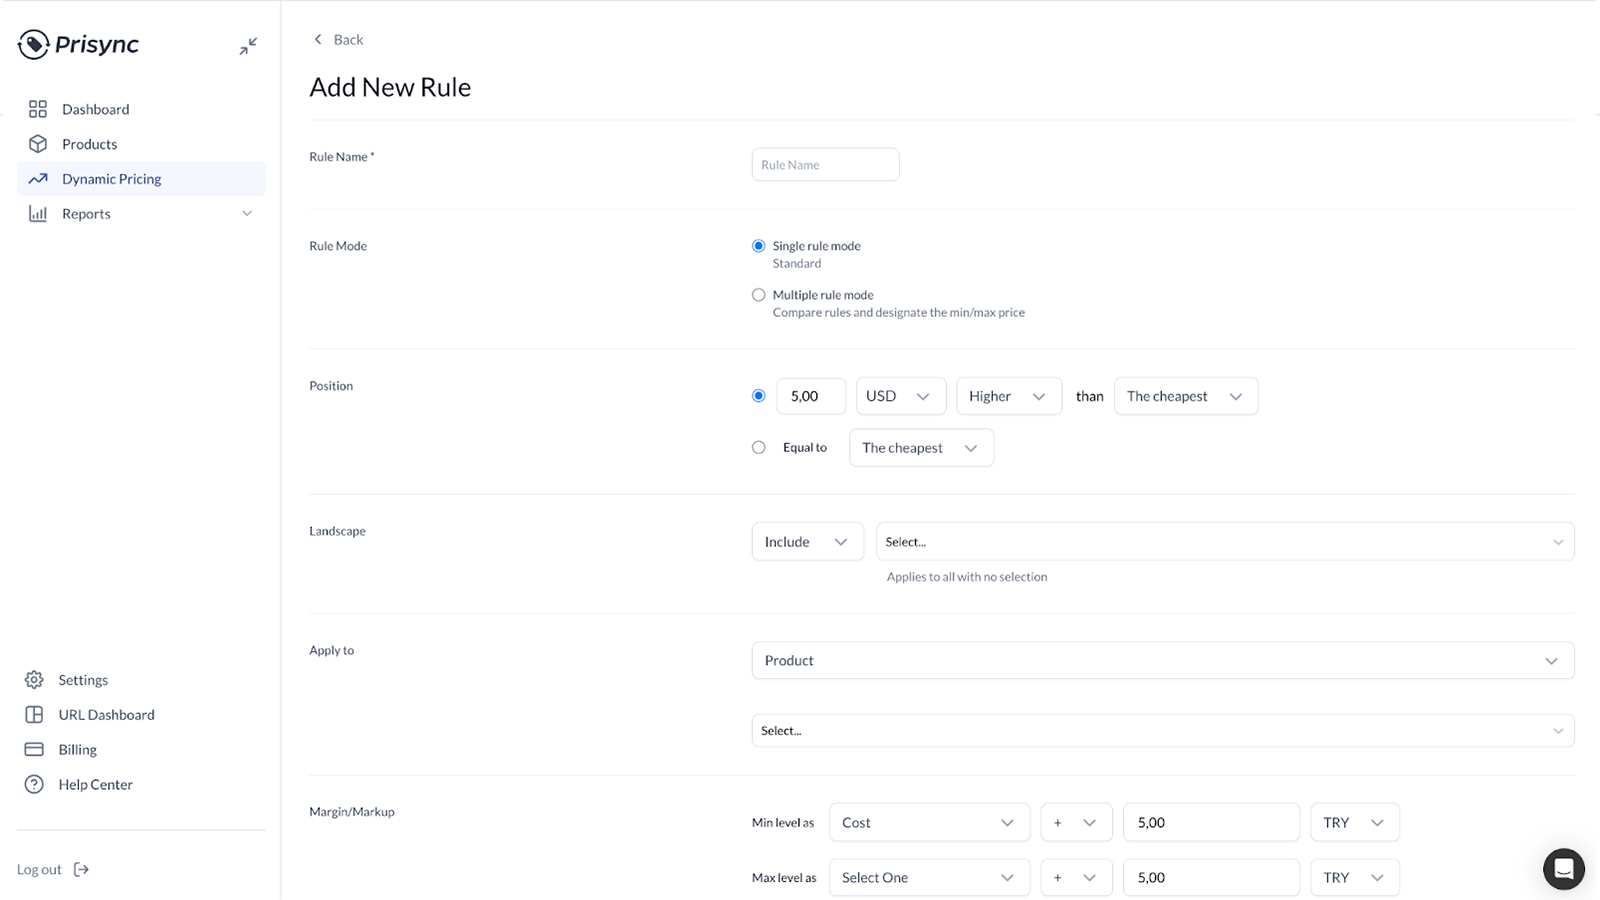Log out of Prisync

click(39, 869)
